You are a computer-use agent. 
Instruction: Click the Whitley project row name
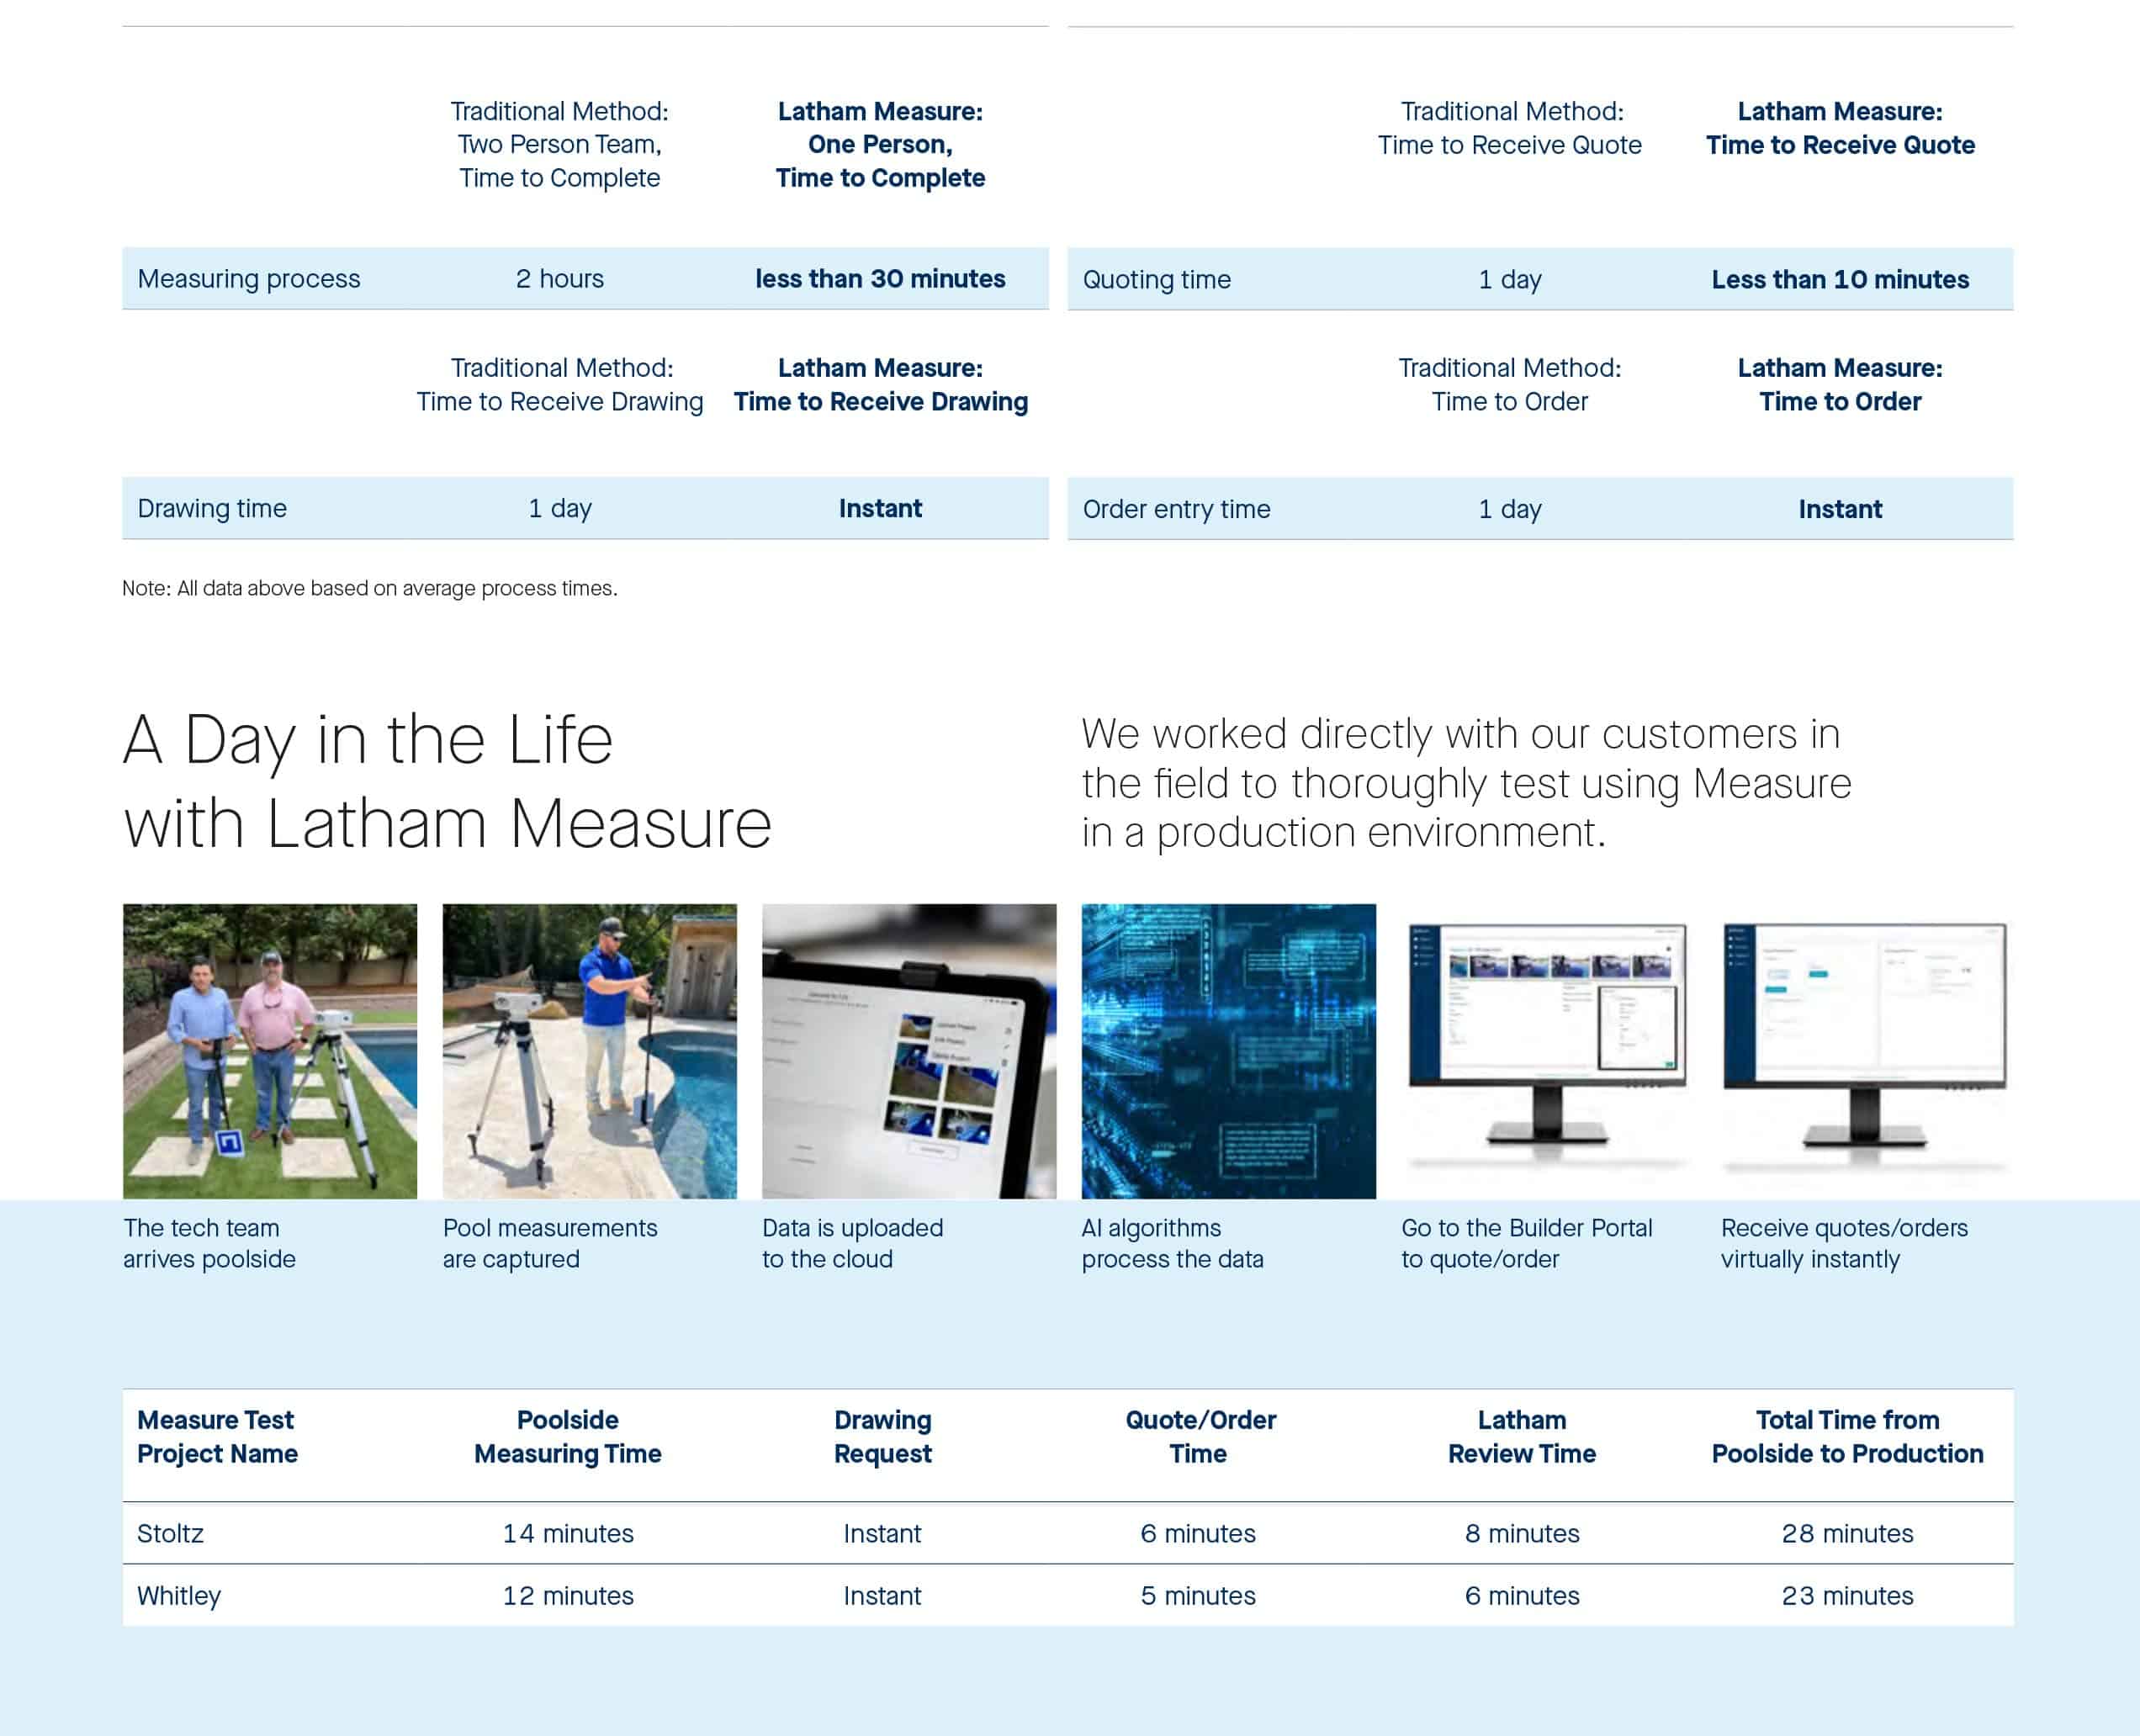click(179, 1595)
